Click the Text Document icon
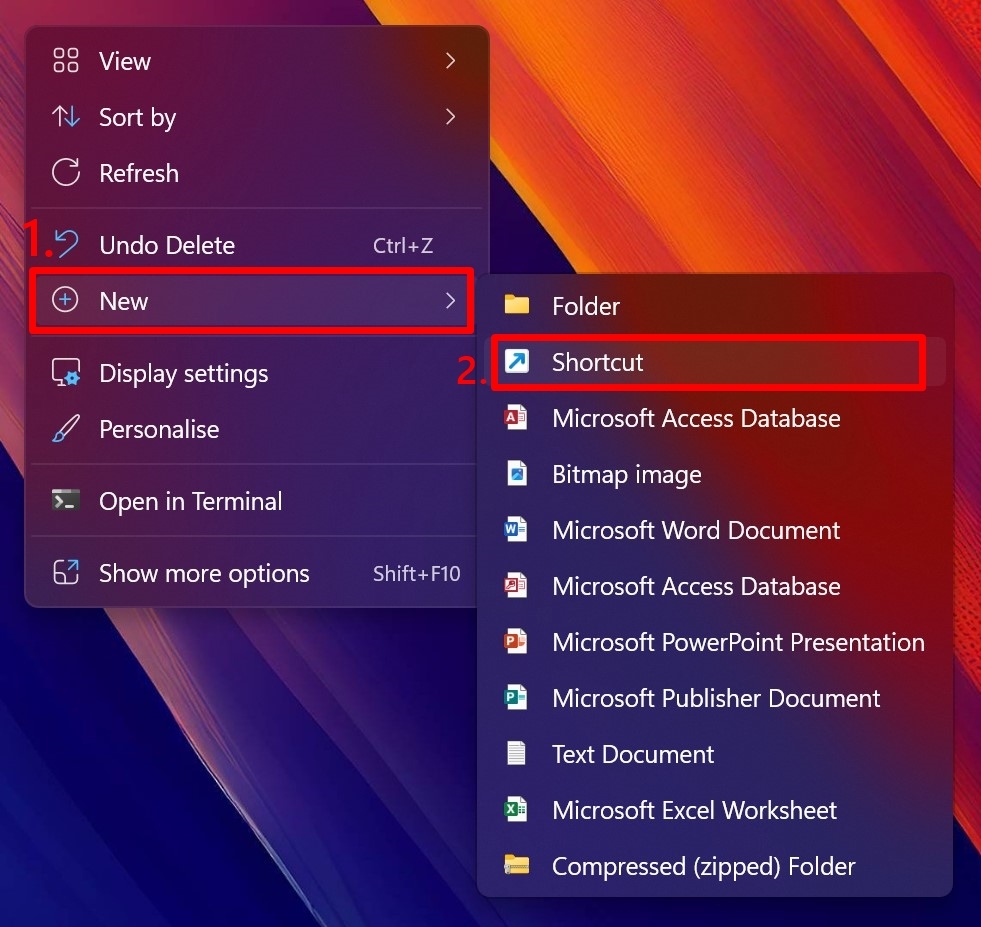Screen dimensions: 981x927 point(516,754)
